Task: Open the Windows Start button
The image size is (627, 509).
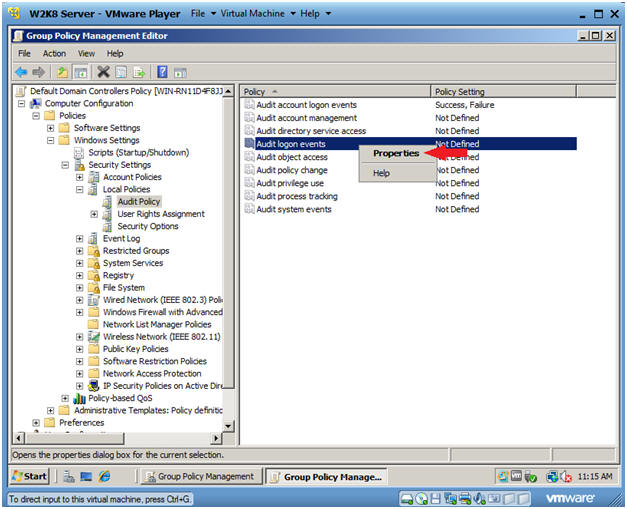Action: pyautogui.click(x=30, y=476)
